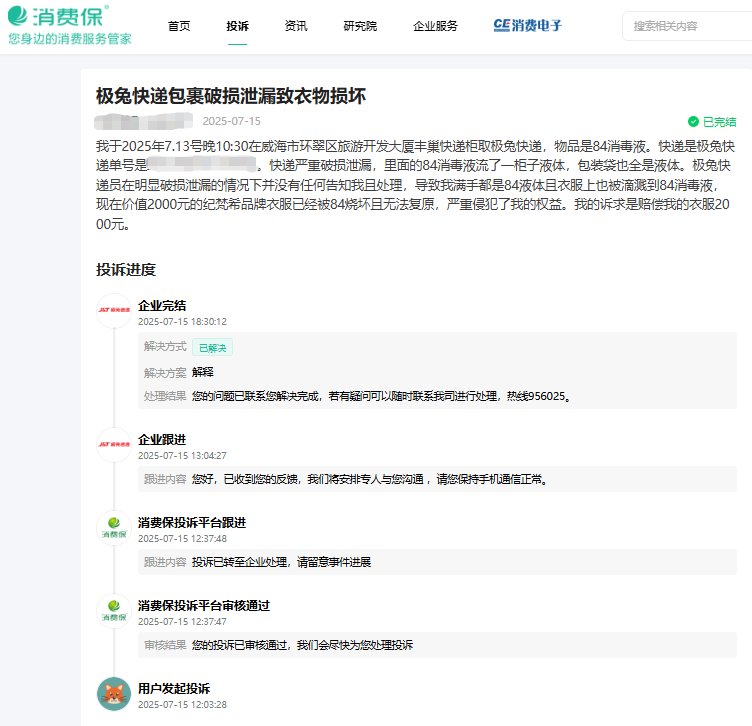Open the 资讯 navigation tab
Screen dimensions: 752x726
(296, 26)
